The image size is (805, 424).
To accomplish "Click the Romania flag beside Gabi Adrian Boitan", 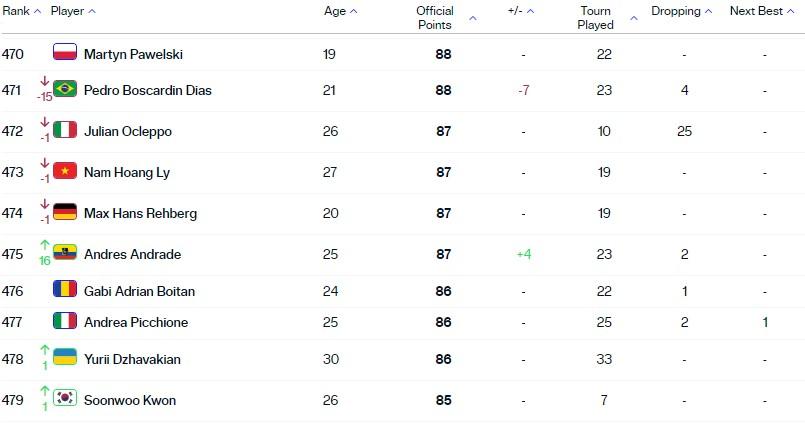I will (x=65, y=289).
